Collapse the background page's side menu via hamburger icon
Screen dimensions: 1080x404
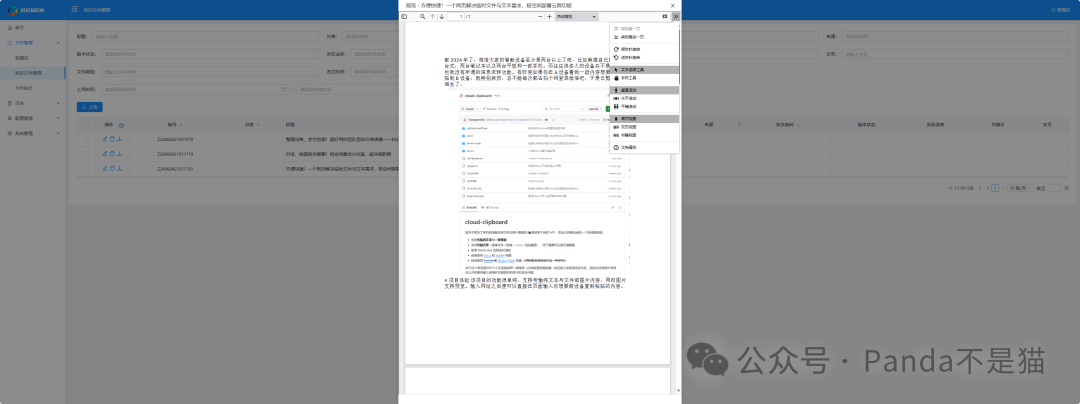[x=74, y=10]
